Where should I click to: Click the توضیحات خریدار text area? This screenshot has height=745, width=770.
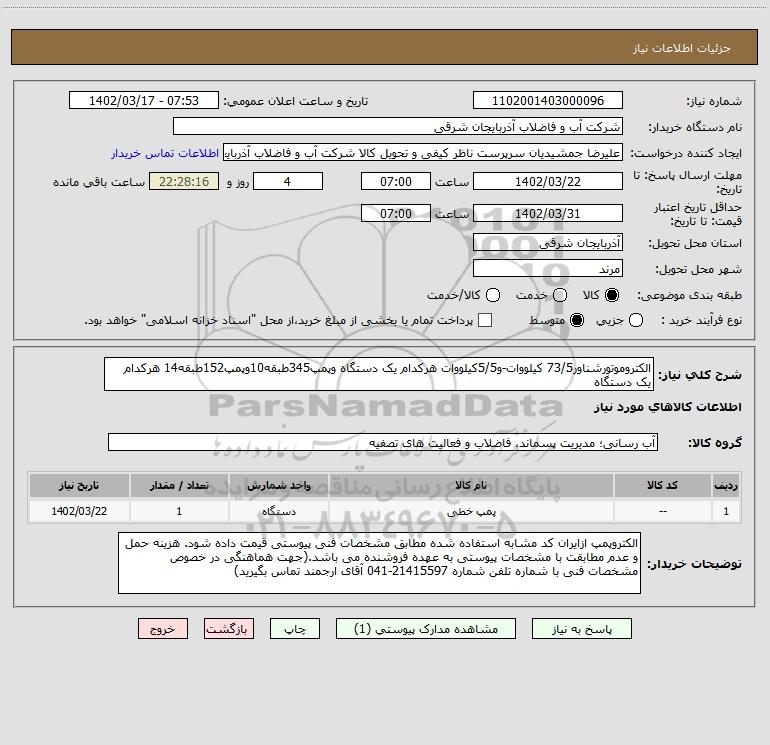[379, 563]
